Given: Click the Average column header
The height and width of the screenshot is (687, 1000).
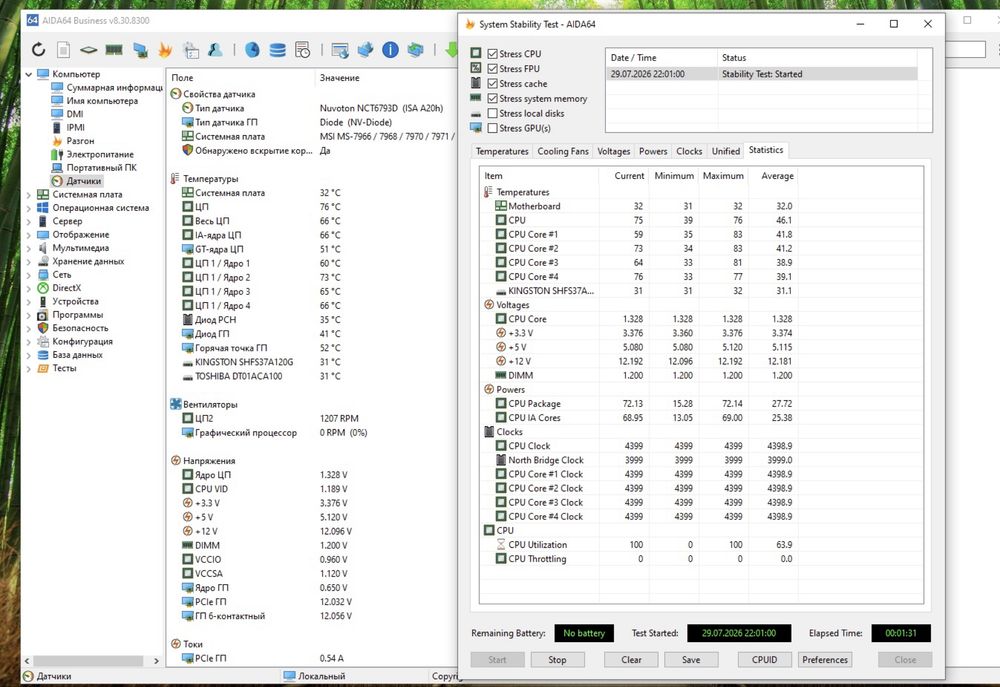Looking at the screenshot, I should pos(773,175).
